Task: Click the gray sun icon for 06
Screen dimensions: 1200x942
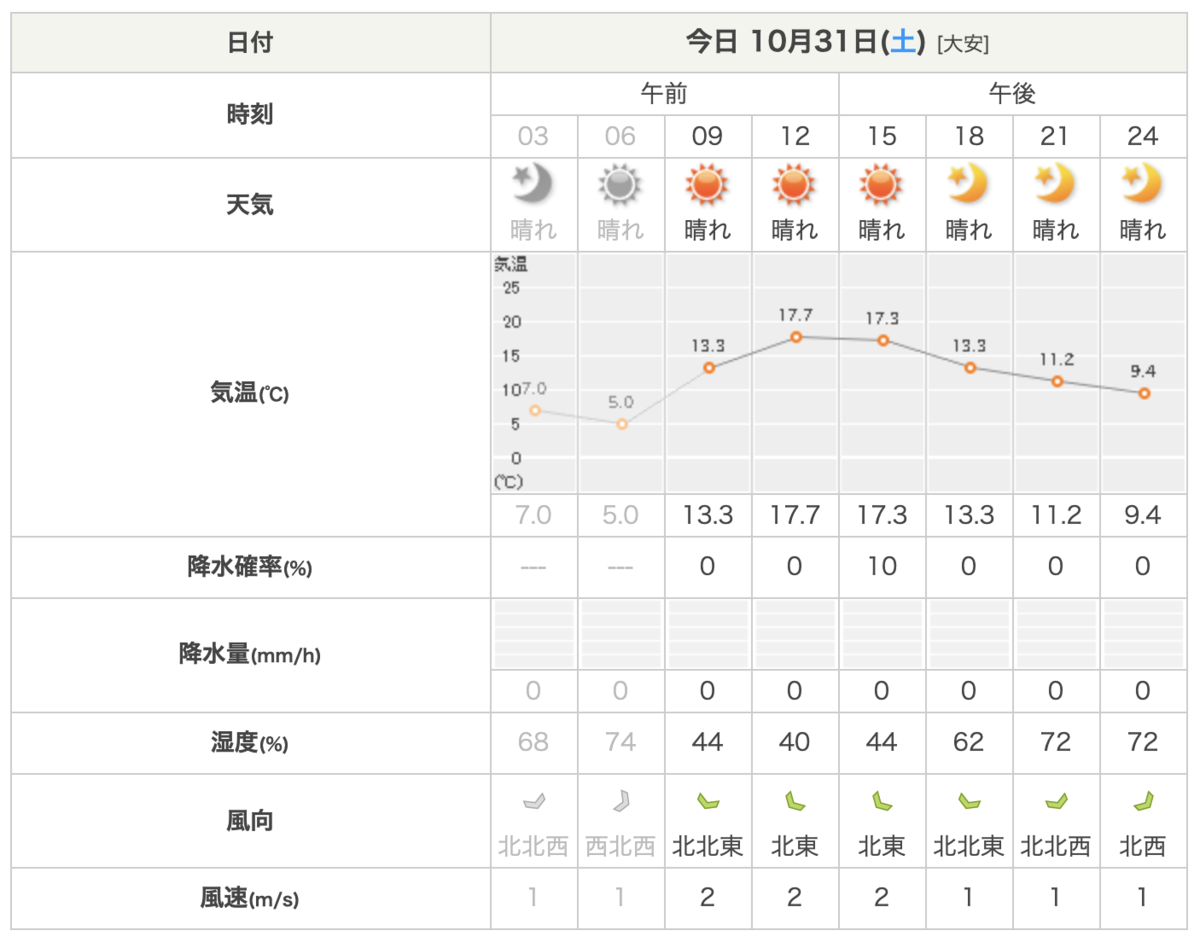Action: tap(620, 185)
